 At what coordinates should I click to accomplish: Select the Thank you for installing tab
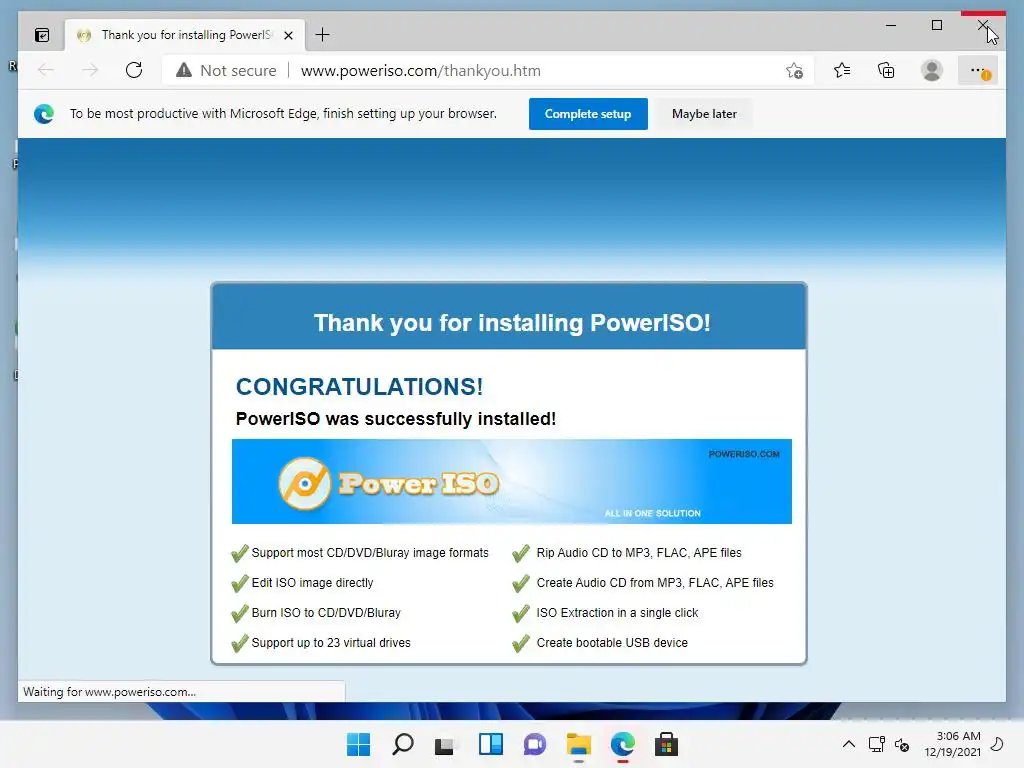pos(185,35)
